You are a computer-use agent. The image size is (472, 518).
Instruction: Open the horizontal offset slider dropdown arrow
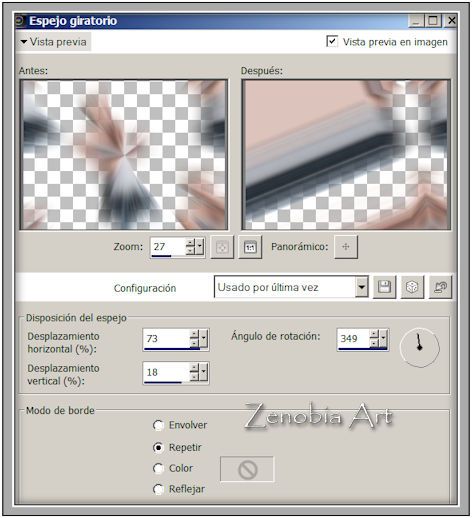click(x=204, y=339)
